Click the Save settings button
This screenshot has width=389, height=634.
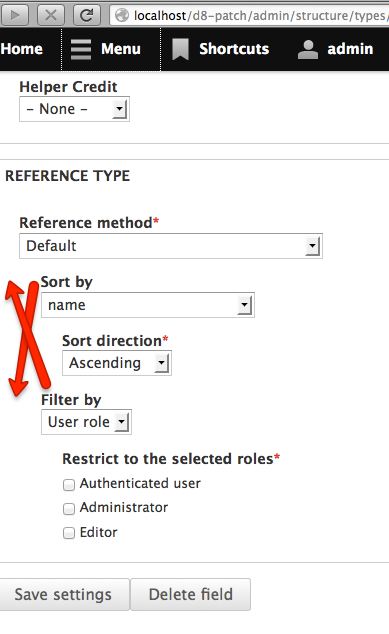[64, 594]
